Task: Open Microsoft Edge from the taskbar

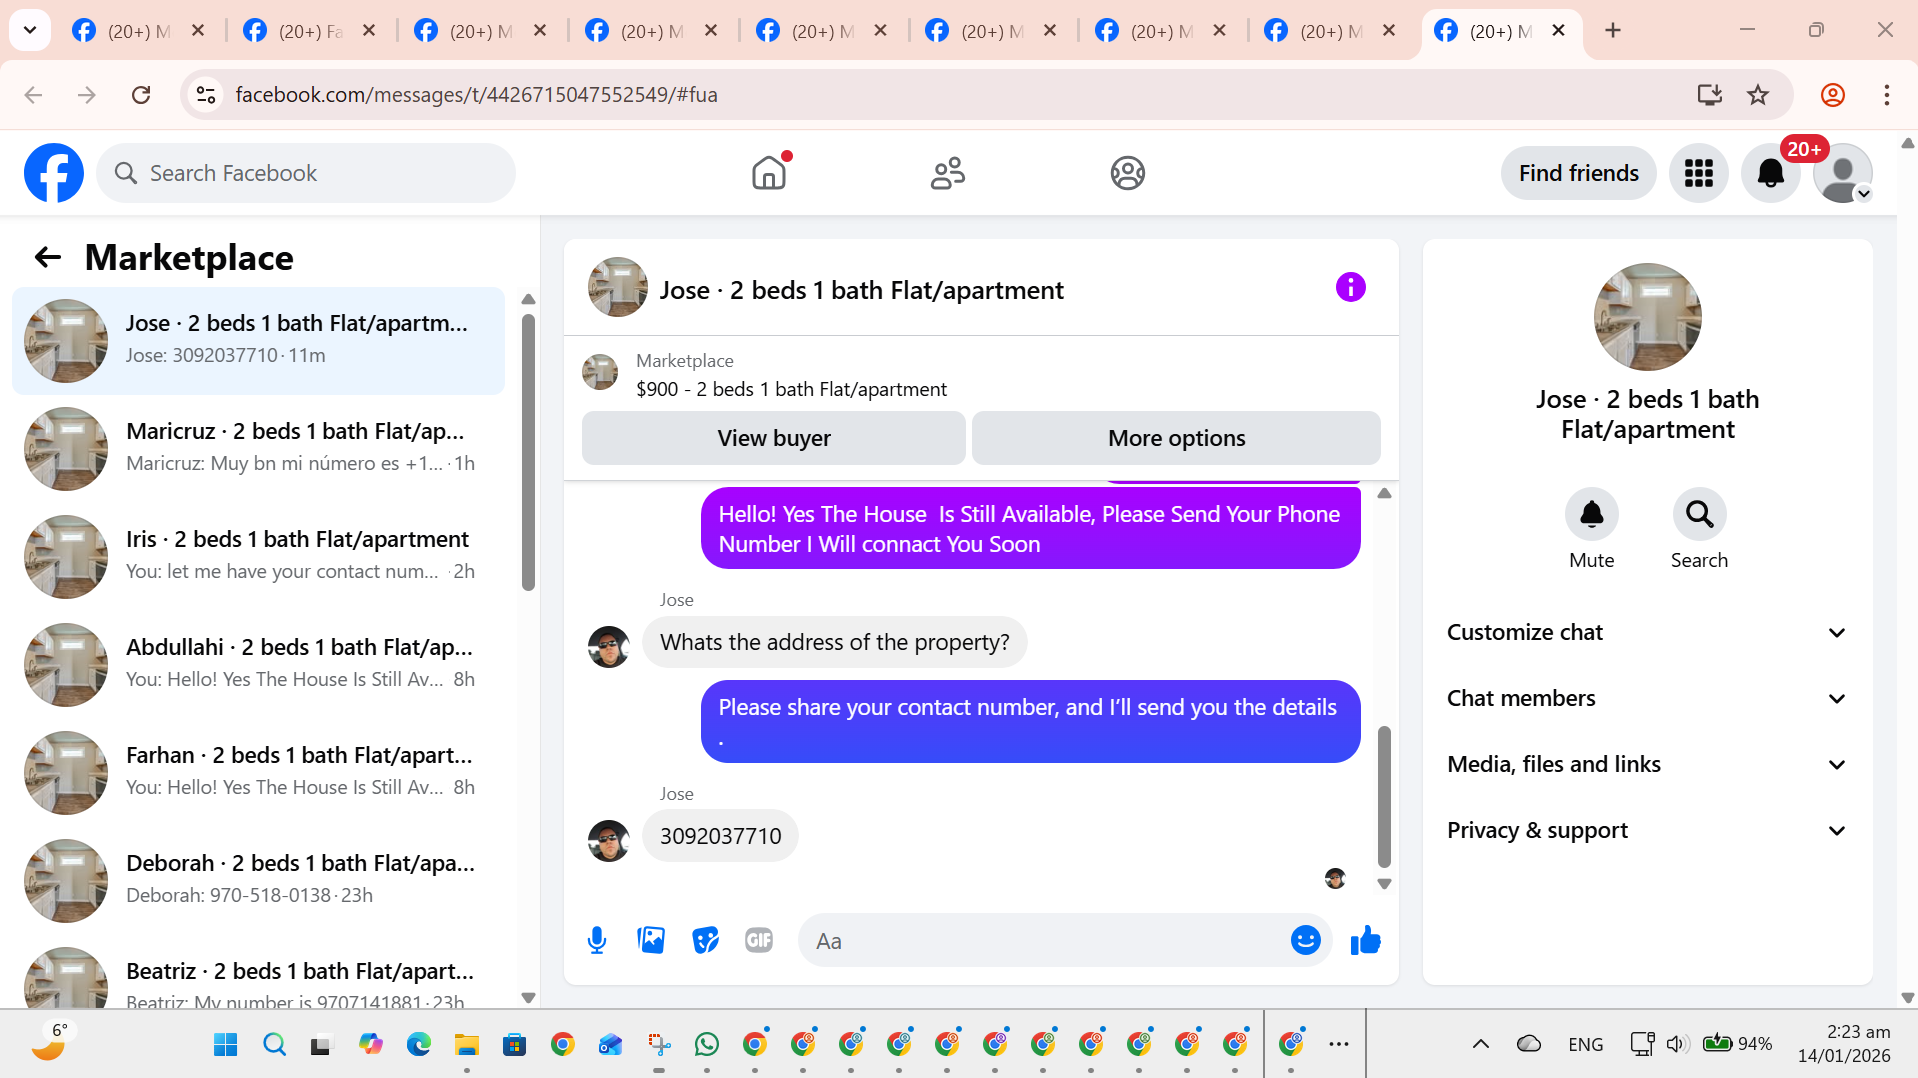Action: (419, 1044)
